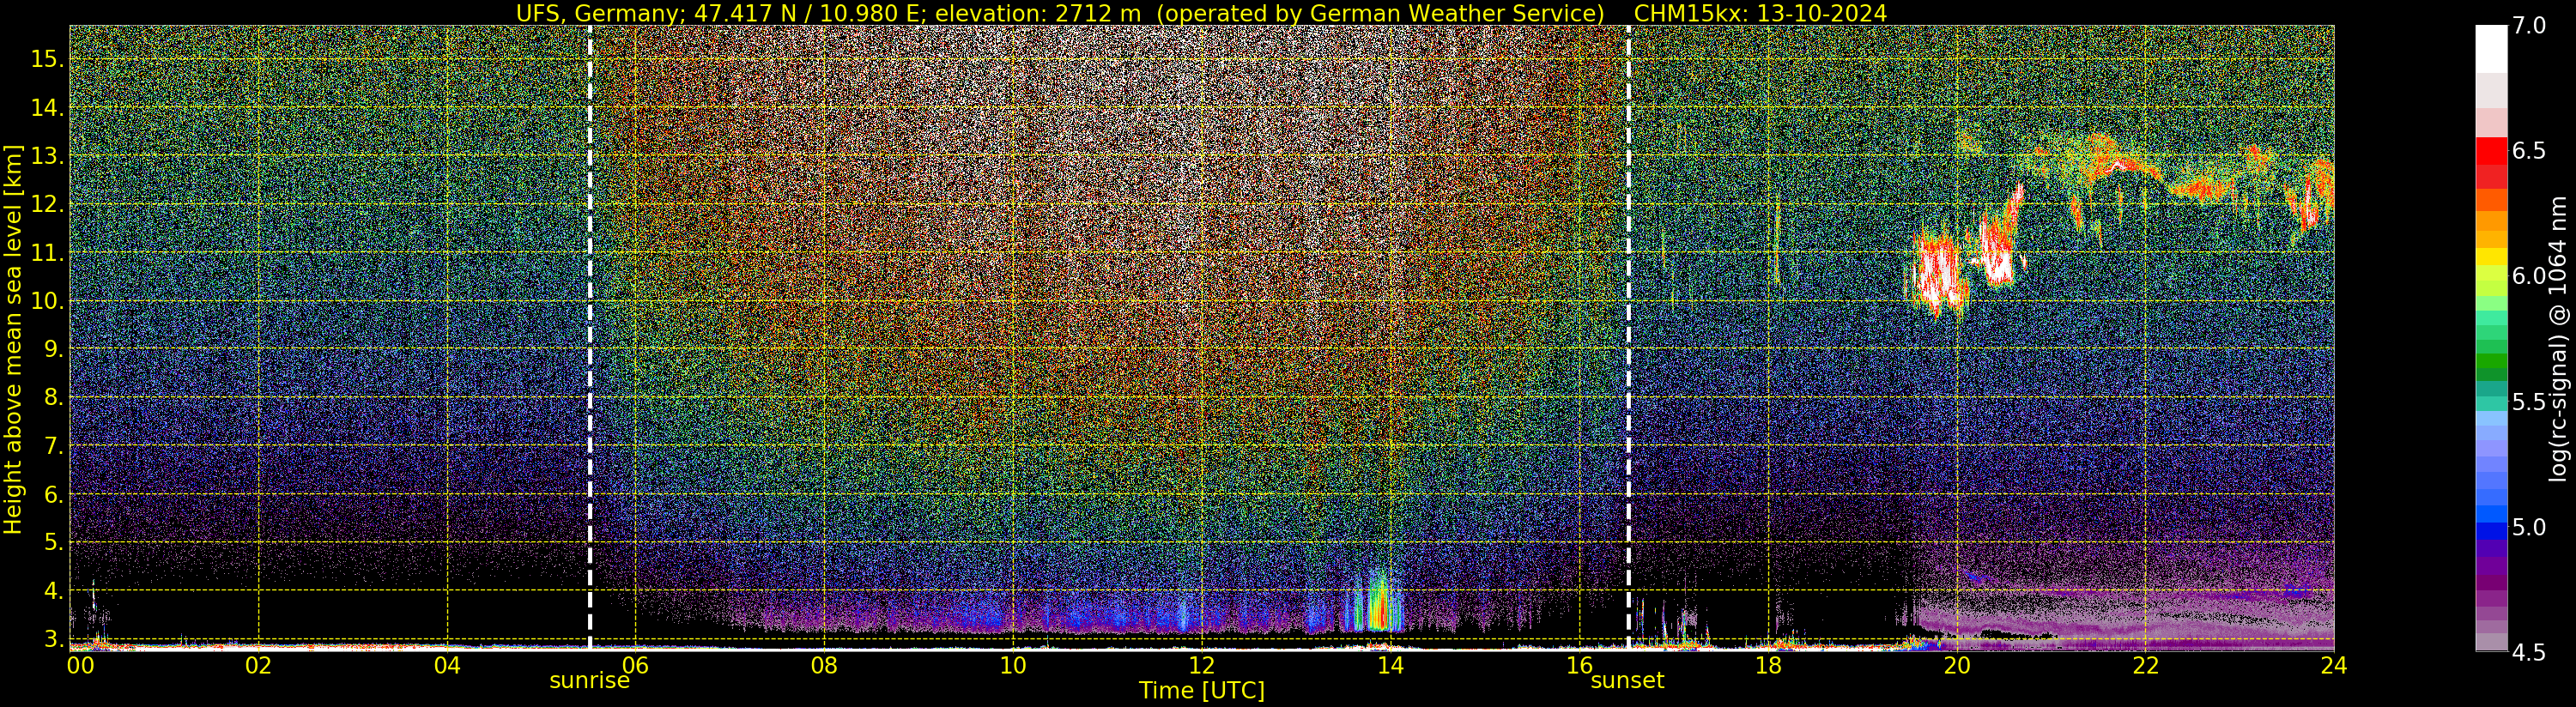Click the dashed white sunset line
2576x707 pixels.
point(1628,338)
